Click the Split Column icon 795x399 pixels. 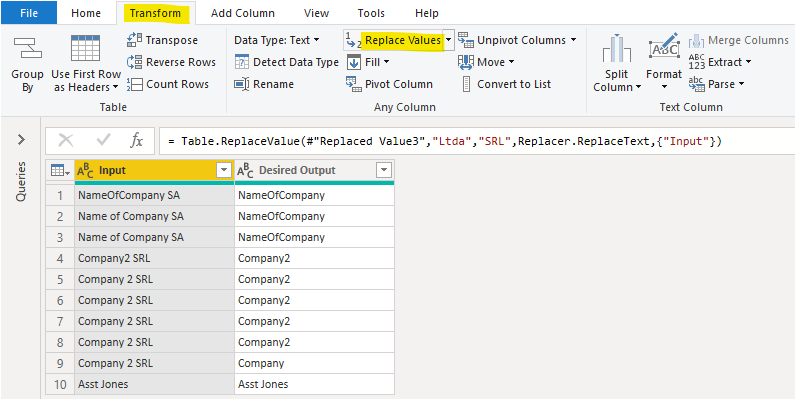(617, 49)
